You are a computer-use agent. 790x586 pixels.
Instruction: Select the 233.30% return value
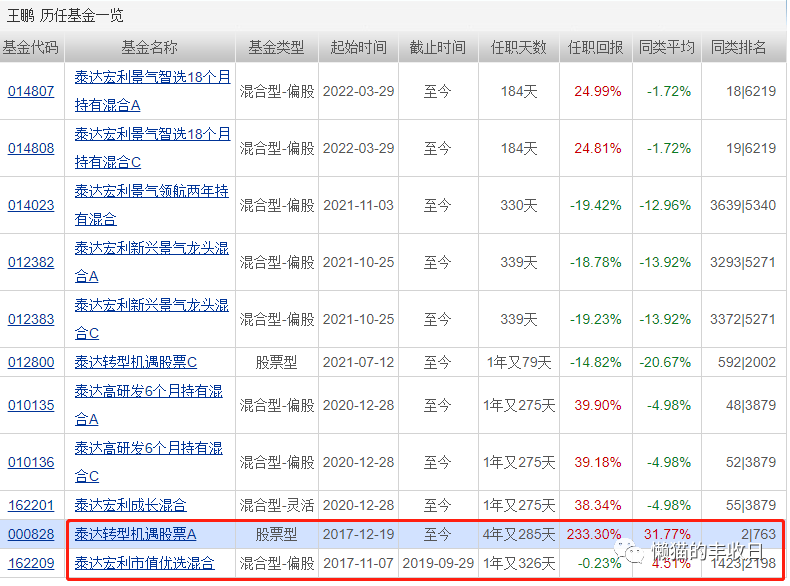tap(594, 534)
